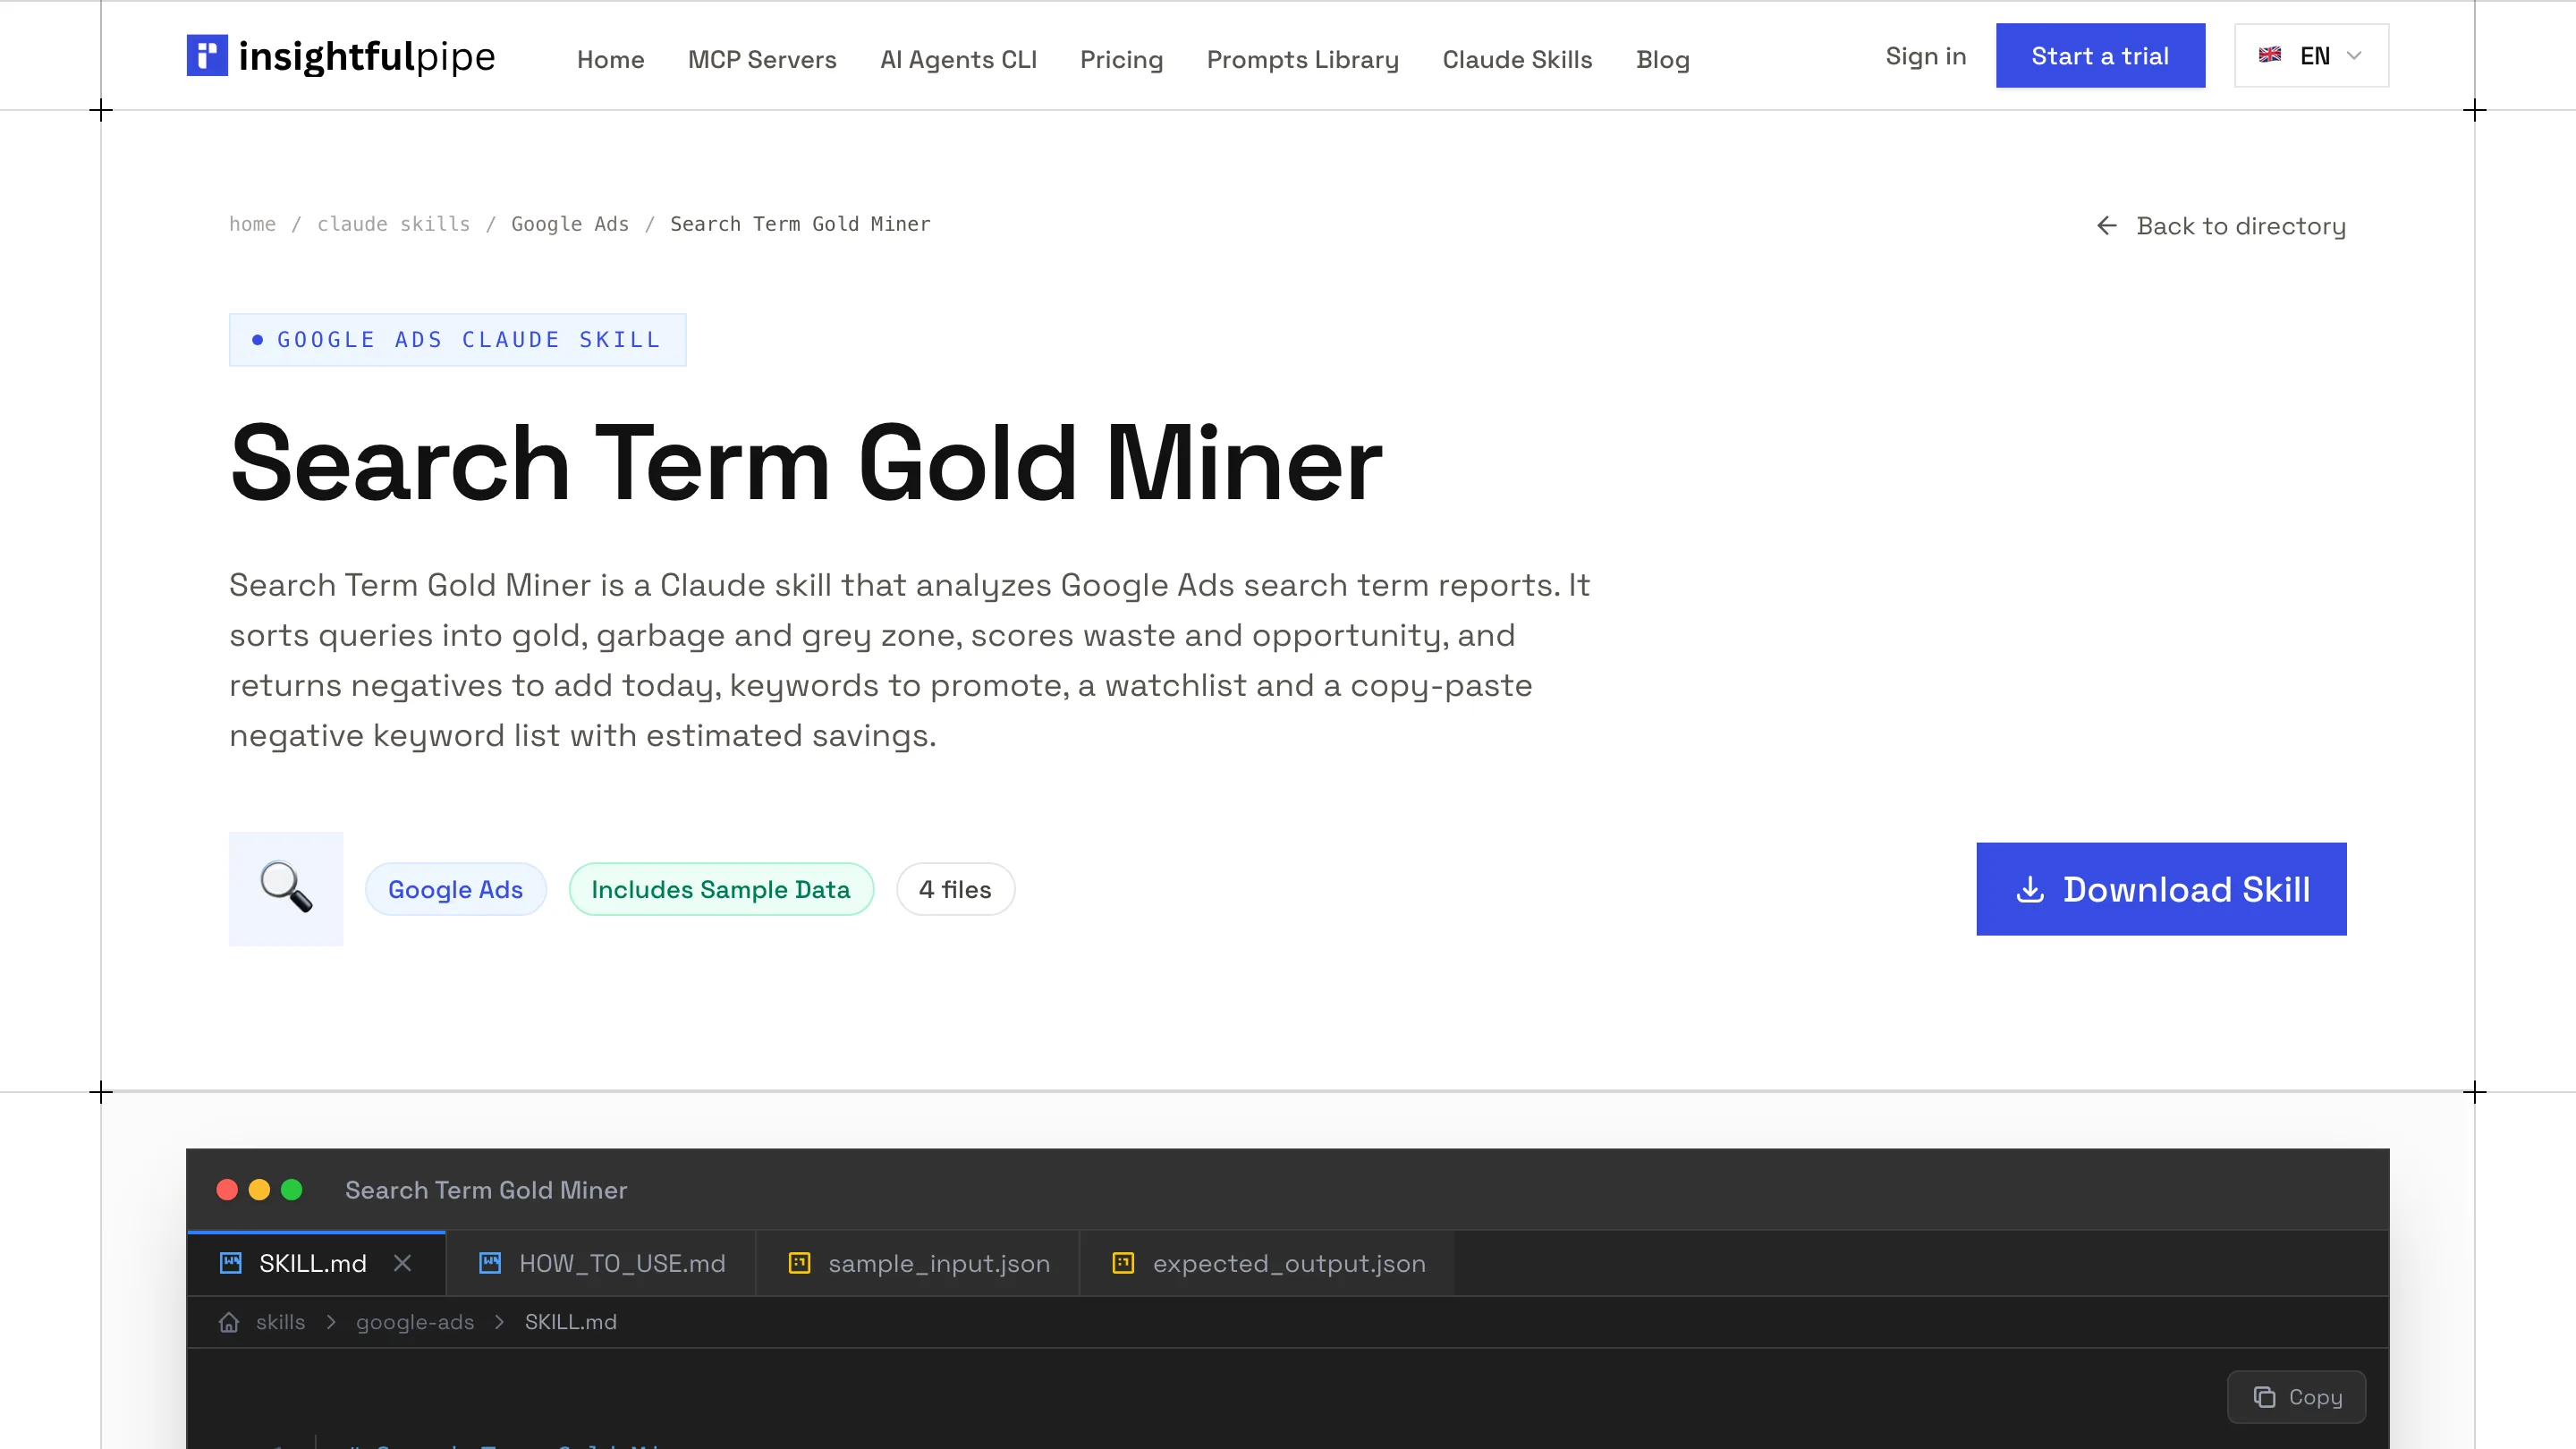Open the expected_output.json tab
Screen dimensions: 2576x1449
click(x=1268, y=1263)
